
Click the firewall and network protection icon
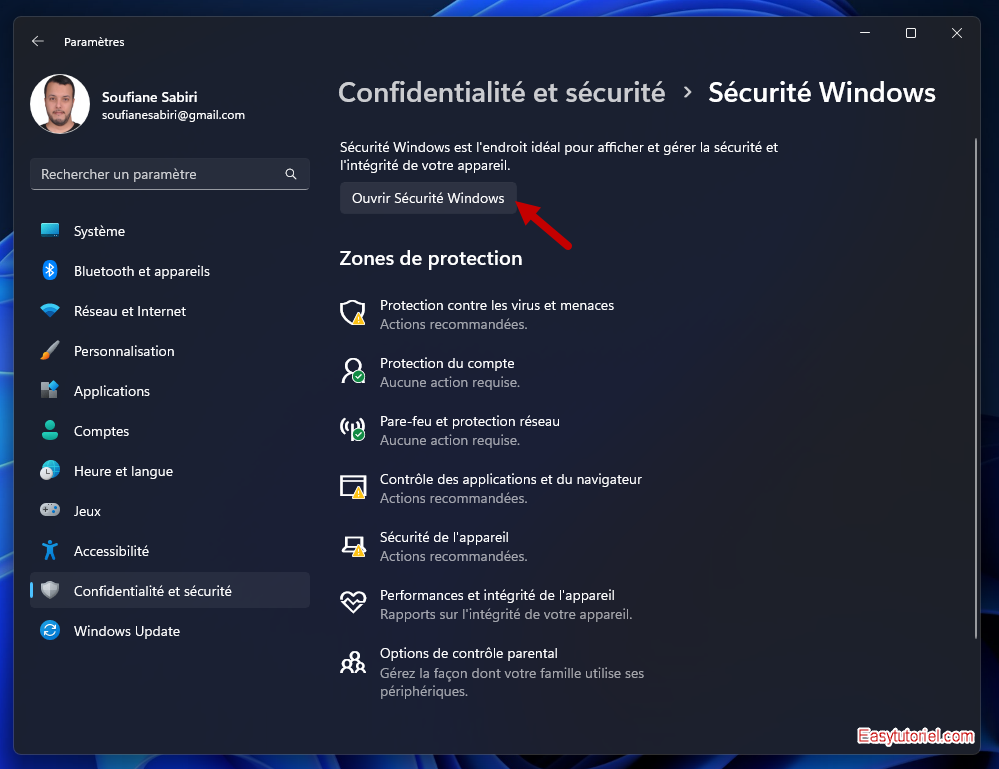click(x=352, y=430)
